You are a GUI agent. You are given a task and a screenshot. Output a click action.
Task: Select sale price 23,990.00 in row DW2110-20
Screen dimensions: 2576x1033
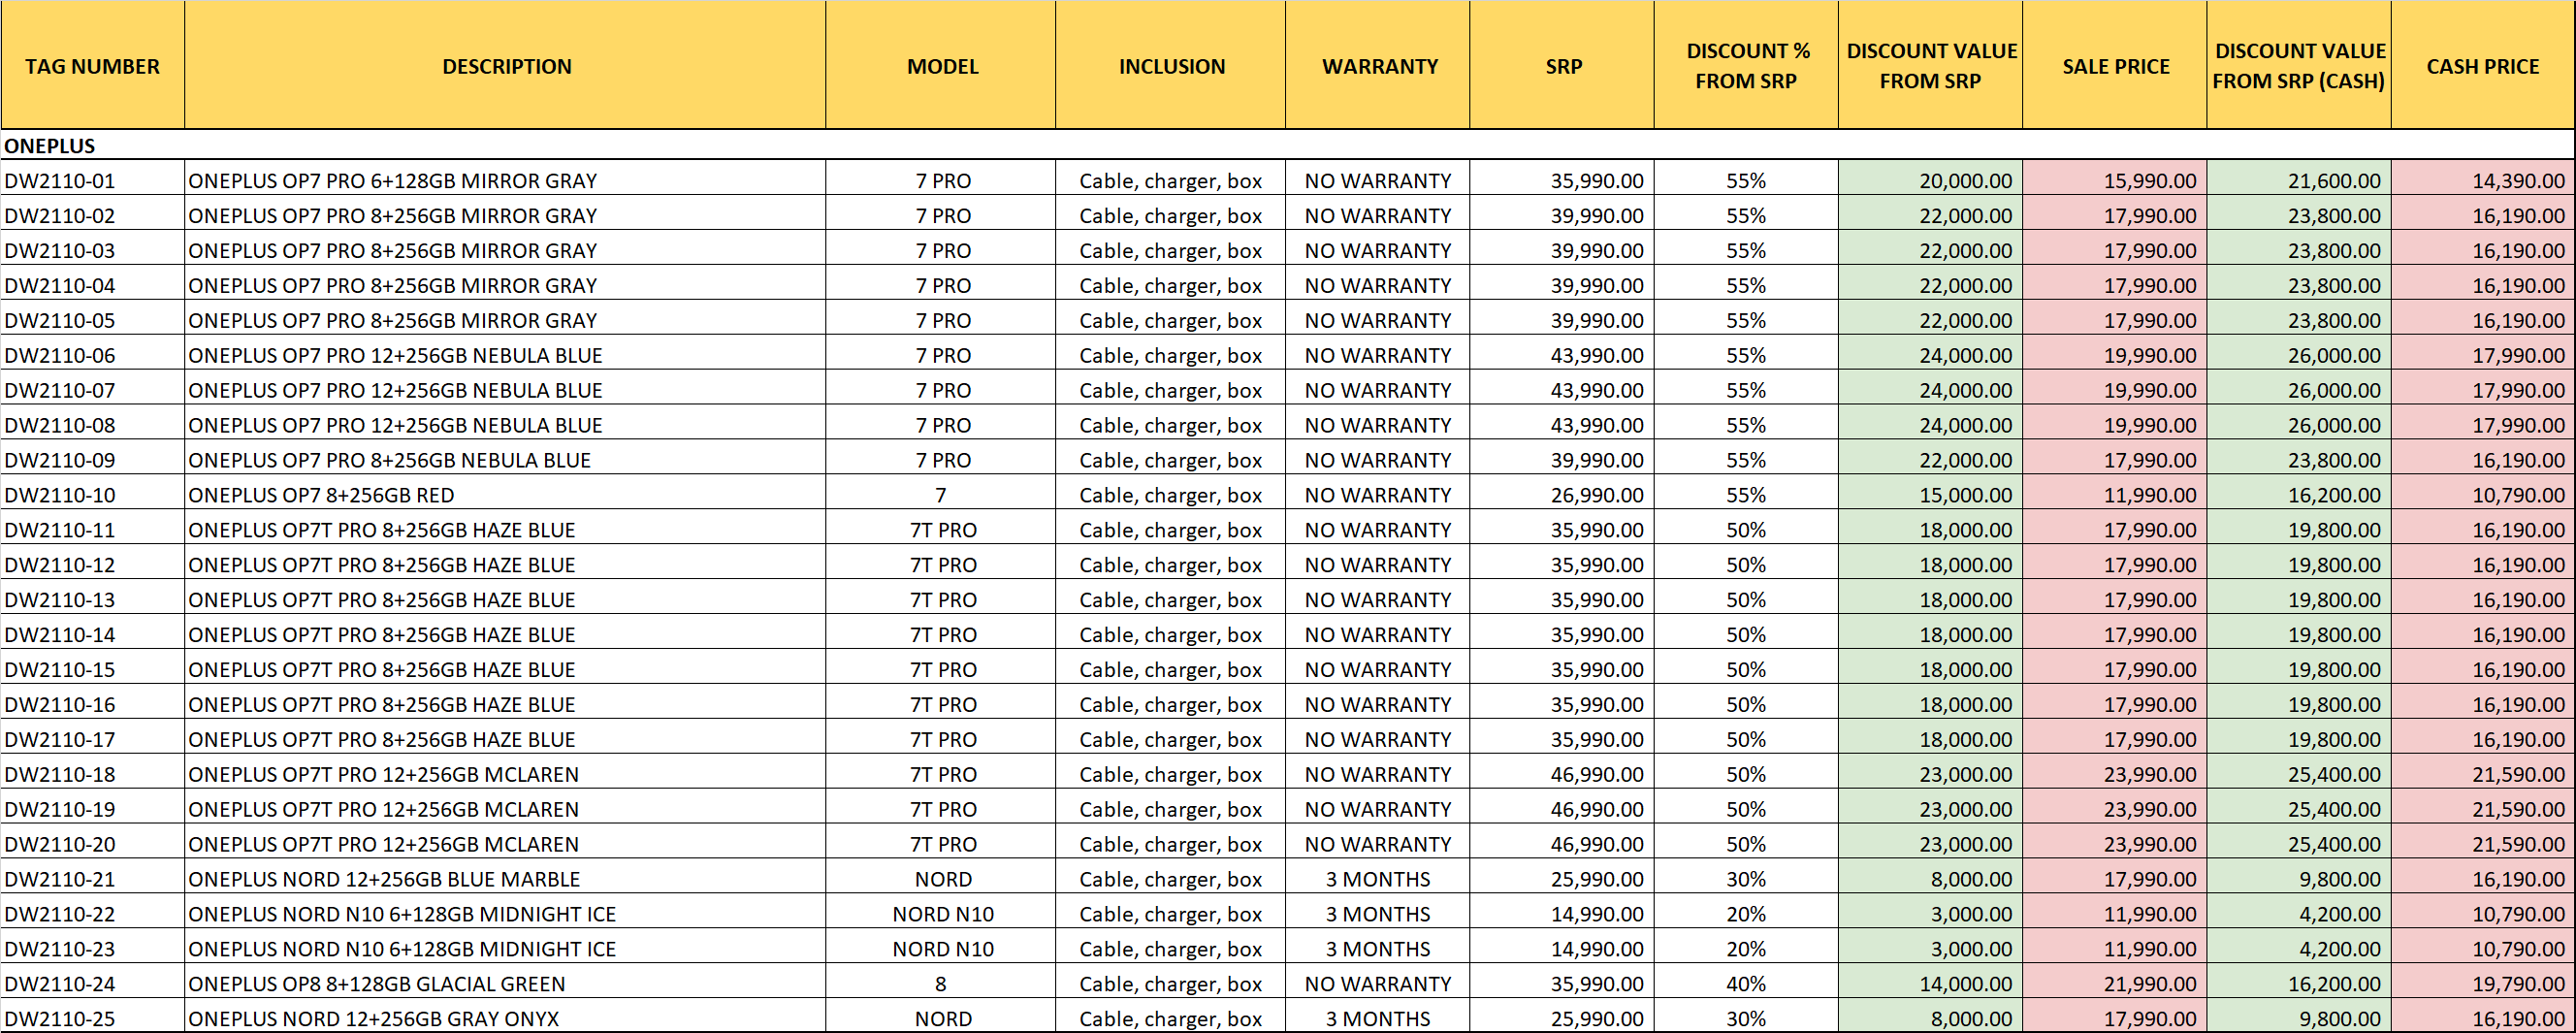[x=2115, y=844]
